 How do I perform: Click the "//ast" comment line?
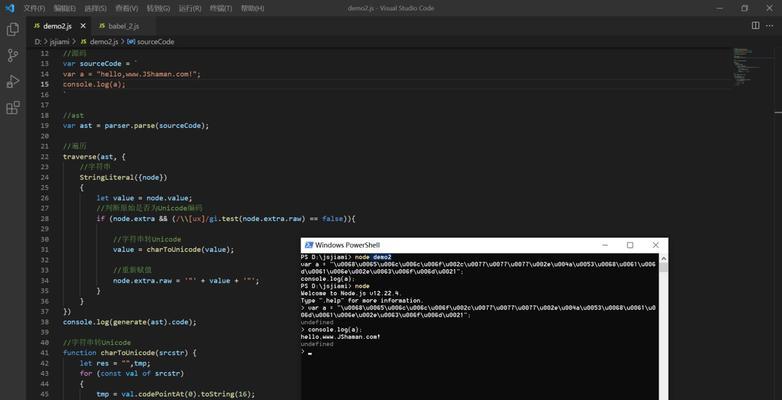73,115
